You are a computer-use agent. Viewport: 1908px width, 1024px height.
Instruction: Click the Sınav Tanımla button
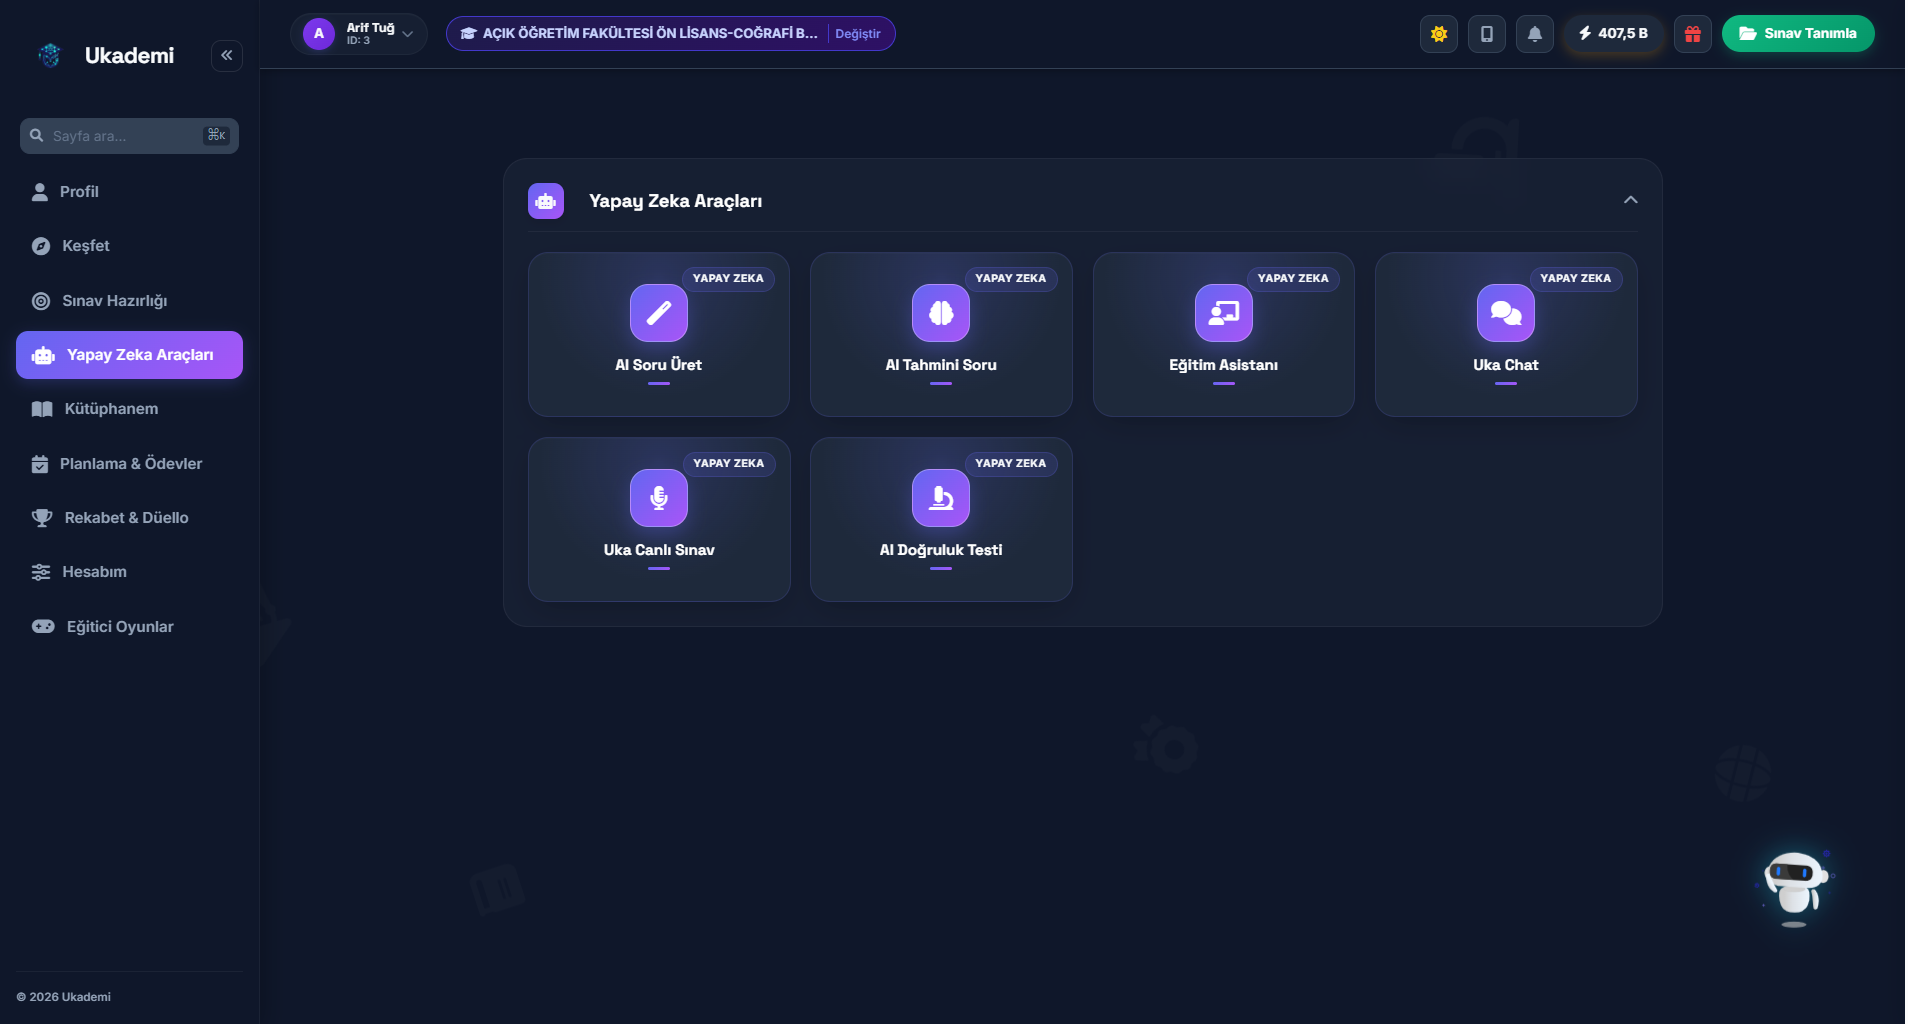pos(1798,34)
